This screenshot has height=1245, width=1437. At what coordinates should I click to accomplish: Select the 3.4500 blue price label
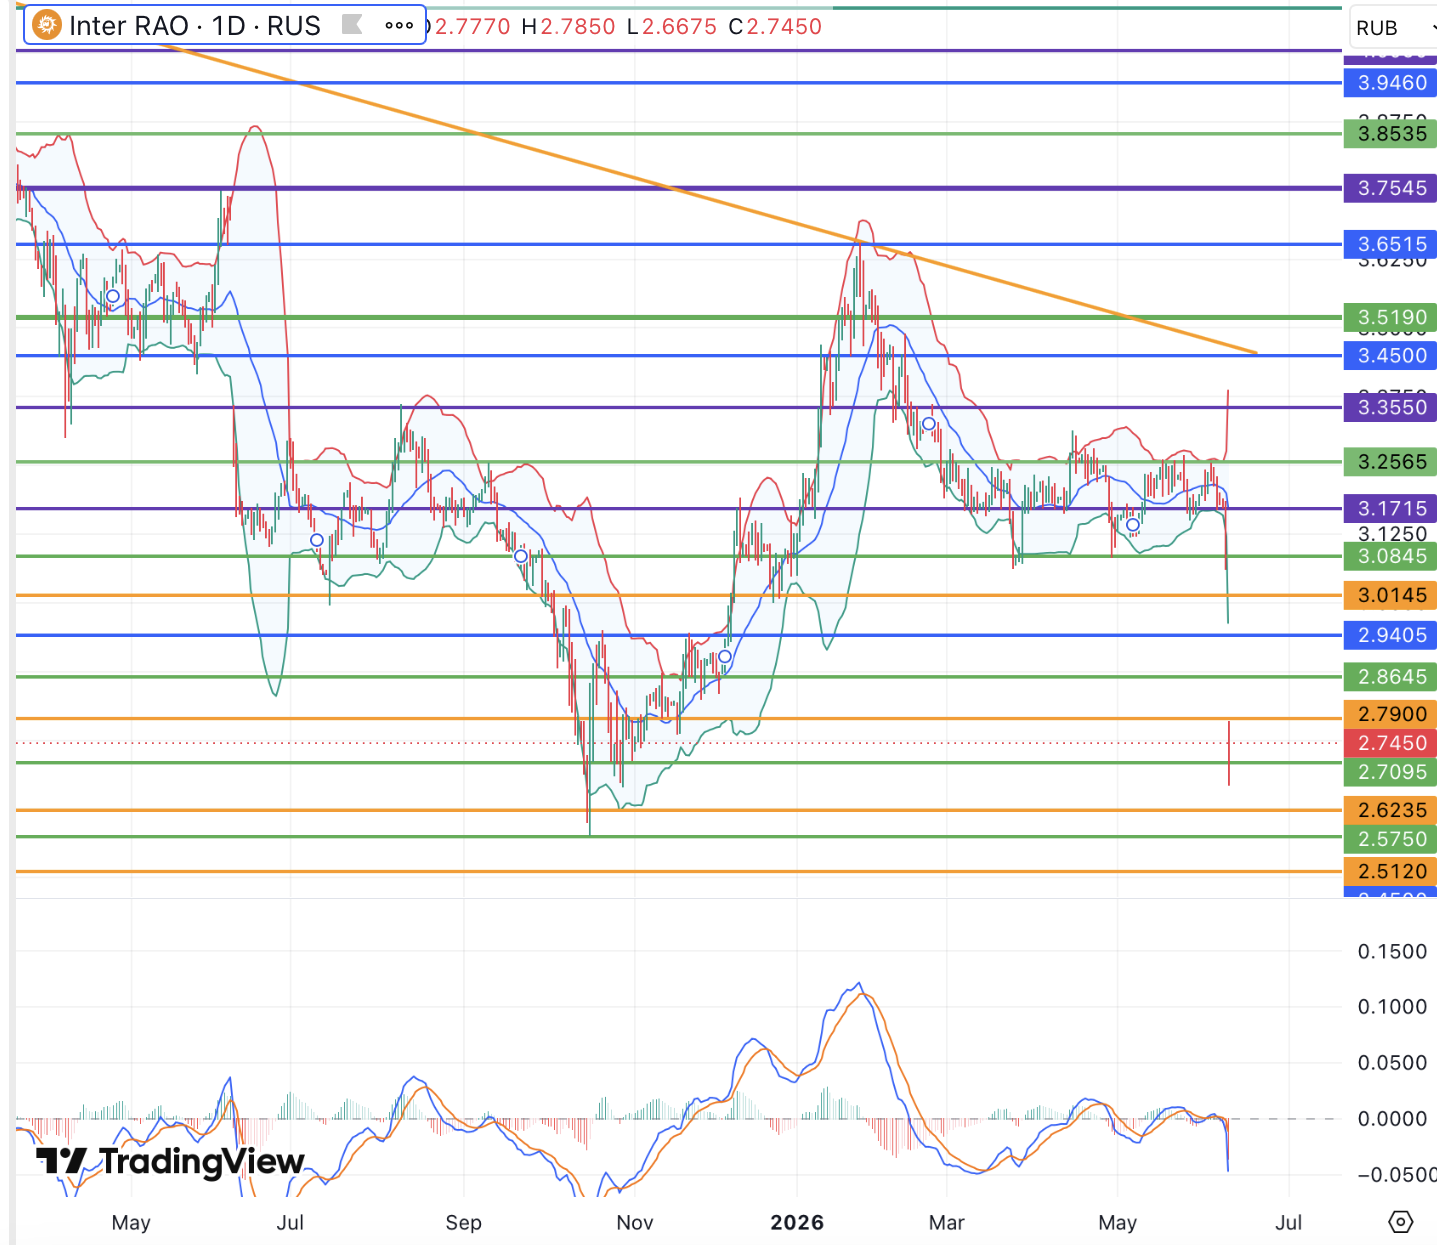click(1391, 356)
